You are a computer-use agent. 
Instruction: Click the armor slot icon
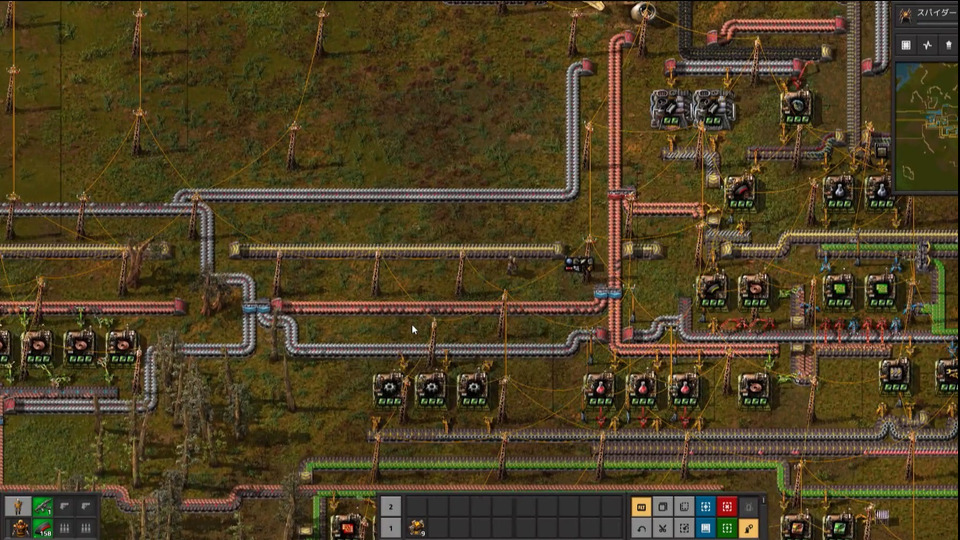click(18, 528)
